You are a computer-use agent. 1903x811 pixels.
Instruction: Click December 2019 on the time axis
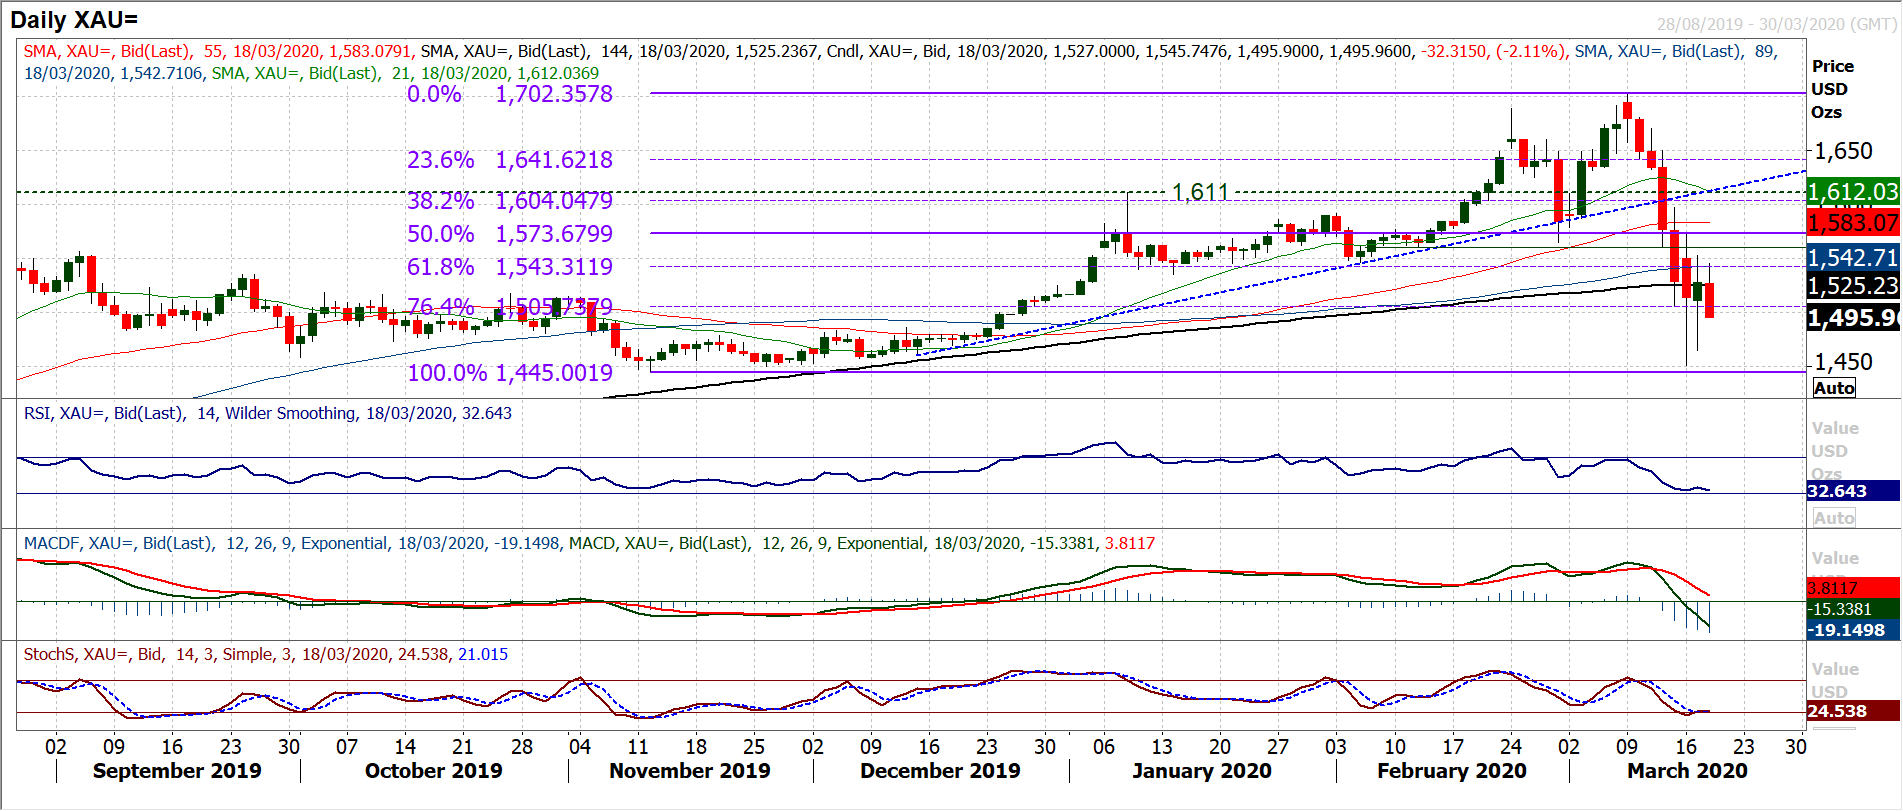(x=940, y=771)
